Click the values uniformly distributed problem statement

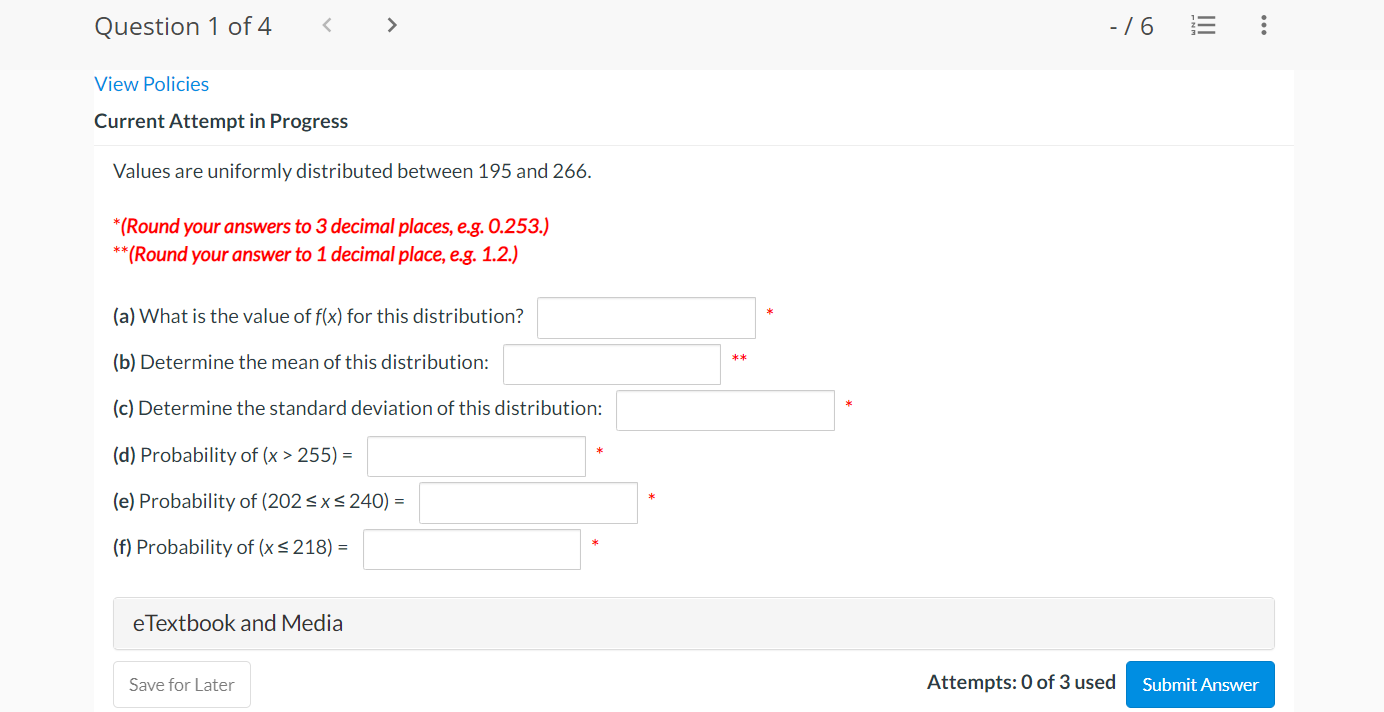(x=352, y=170)
